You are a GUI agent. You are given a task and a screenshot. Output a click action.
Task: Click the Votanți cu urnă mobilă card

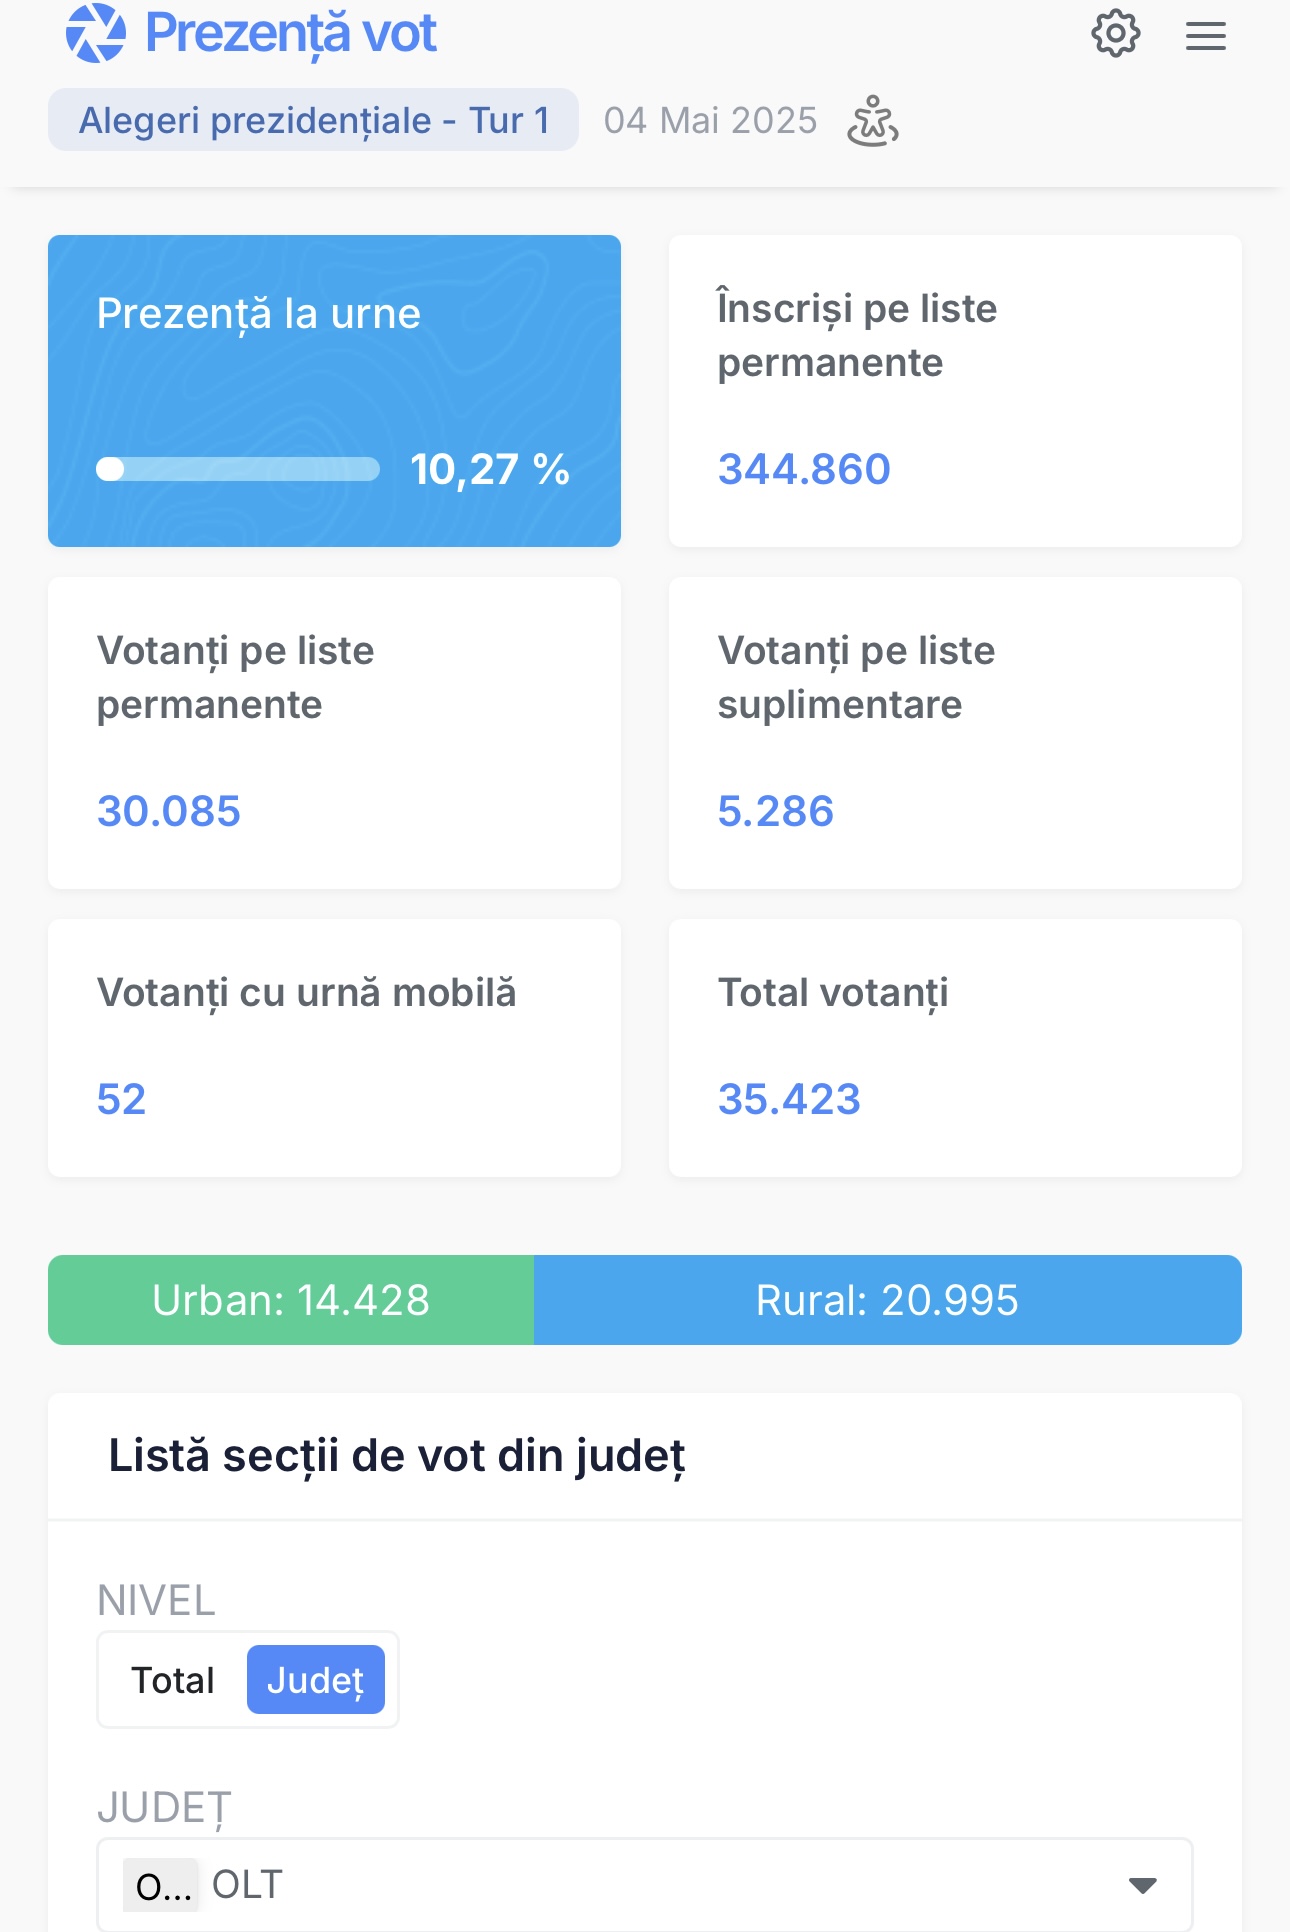pos(334,1048)
